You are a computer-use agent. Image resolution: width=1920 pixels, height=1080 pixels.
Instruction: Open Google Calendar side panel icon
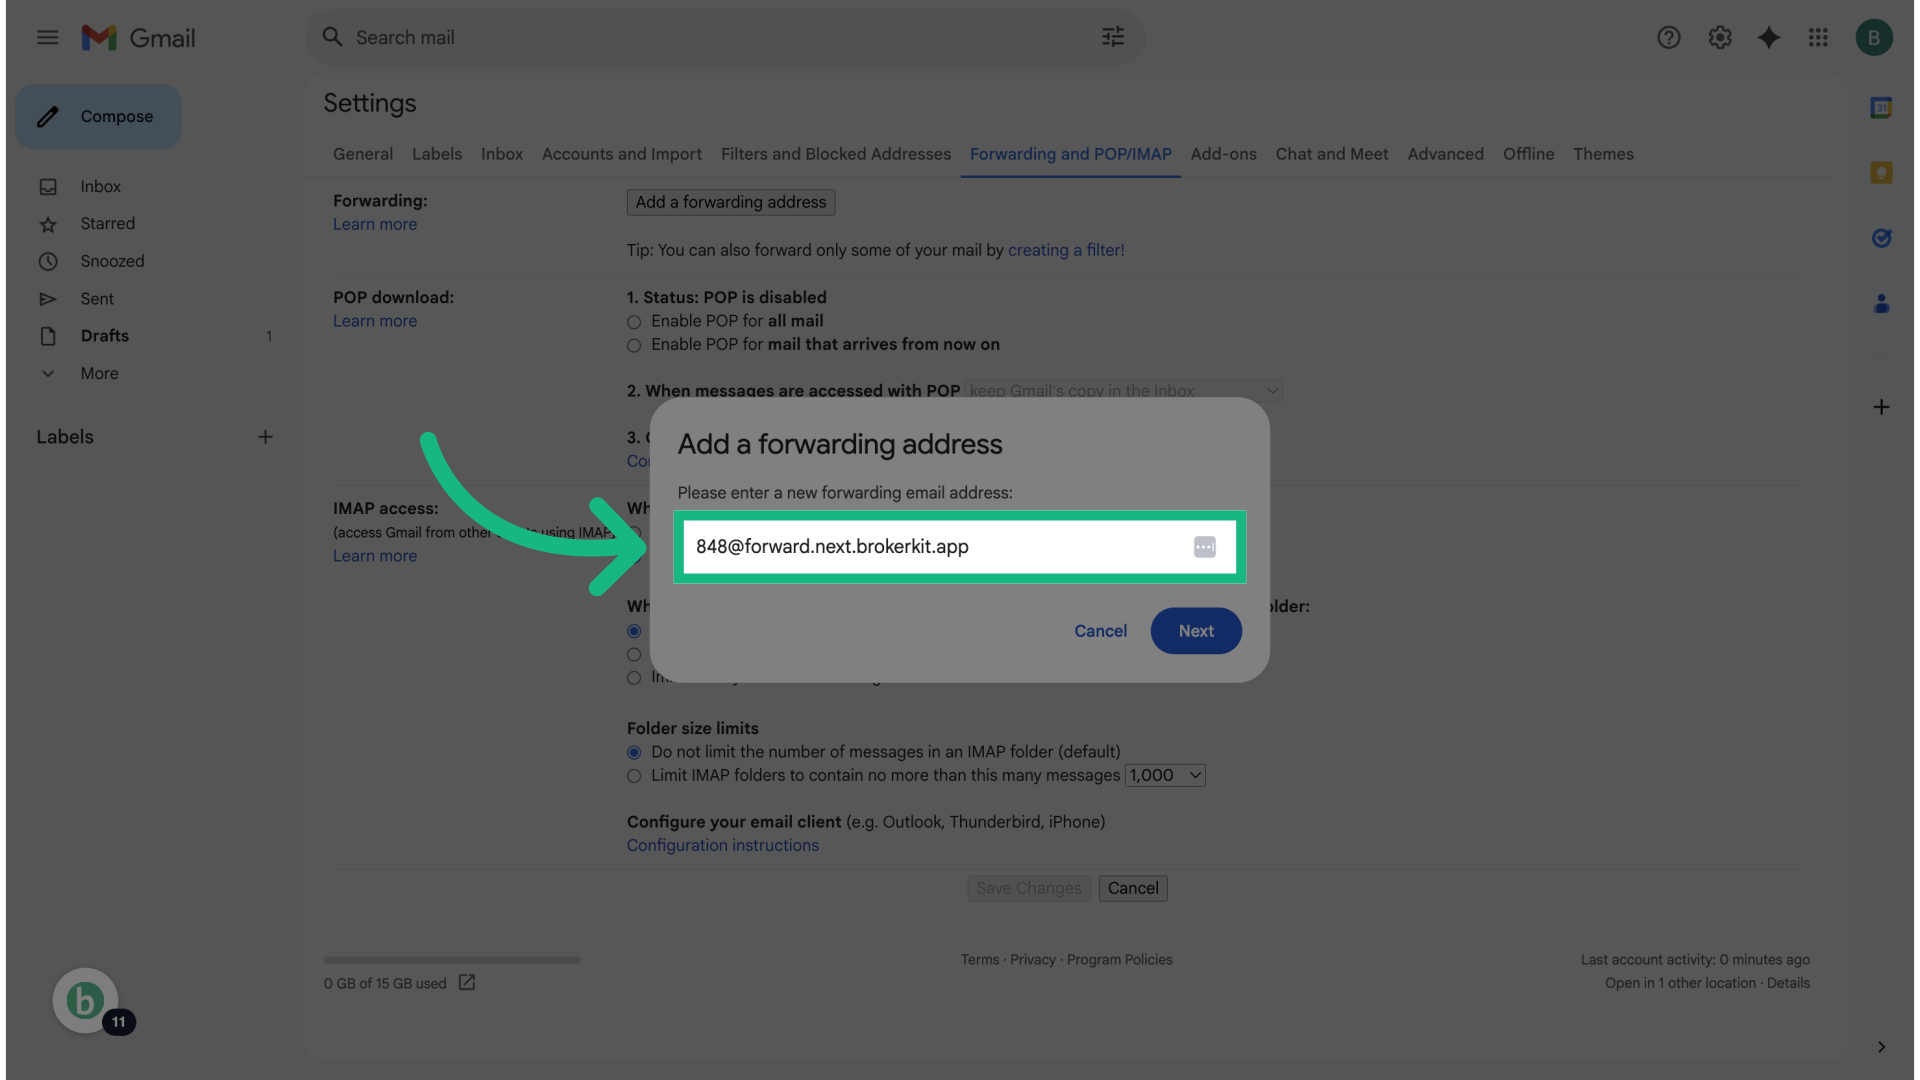[1881, 108]
